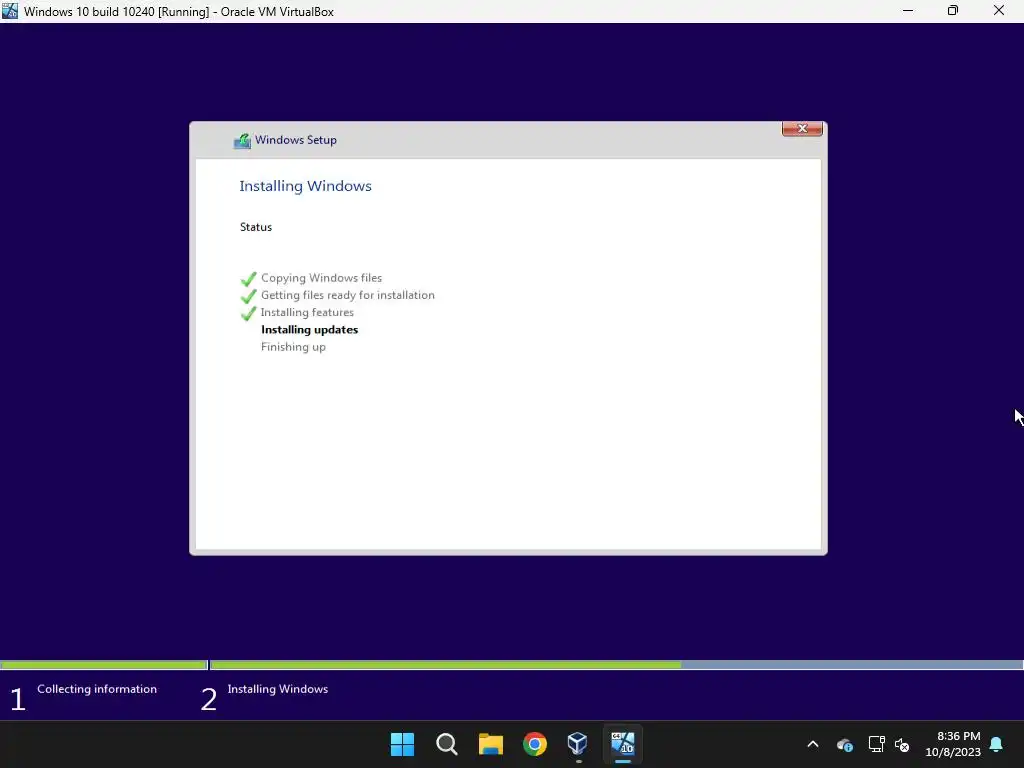The width and height of the screenshot is (1024, 768).
Task: Open the notifications bell
Action: pos(996,744)
